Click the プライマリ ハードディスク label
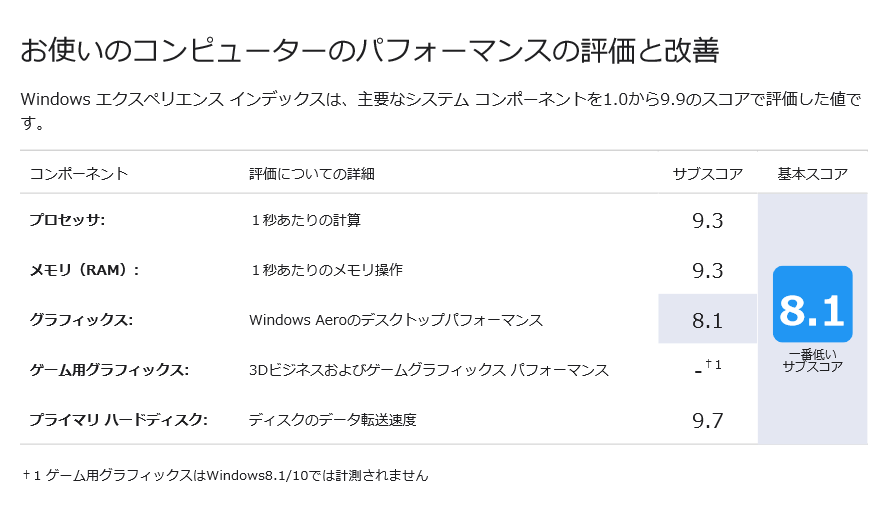 [118, 419]
